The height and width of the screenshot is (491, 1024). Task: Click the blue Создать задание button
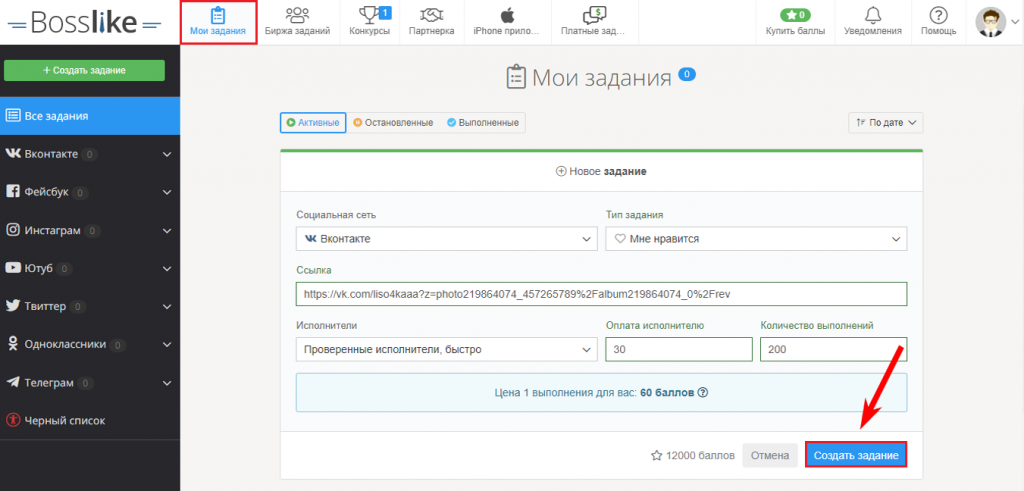856,455
